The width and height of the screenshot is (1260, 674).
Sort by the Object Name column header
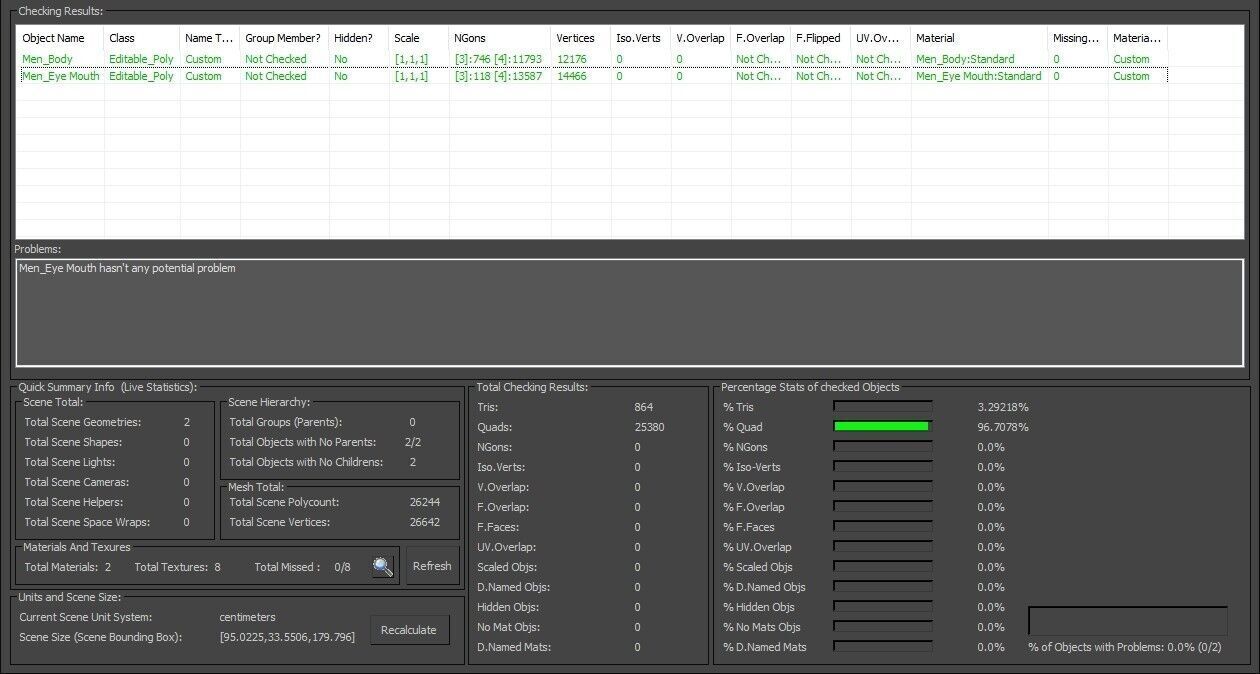(60, 38)
